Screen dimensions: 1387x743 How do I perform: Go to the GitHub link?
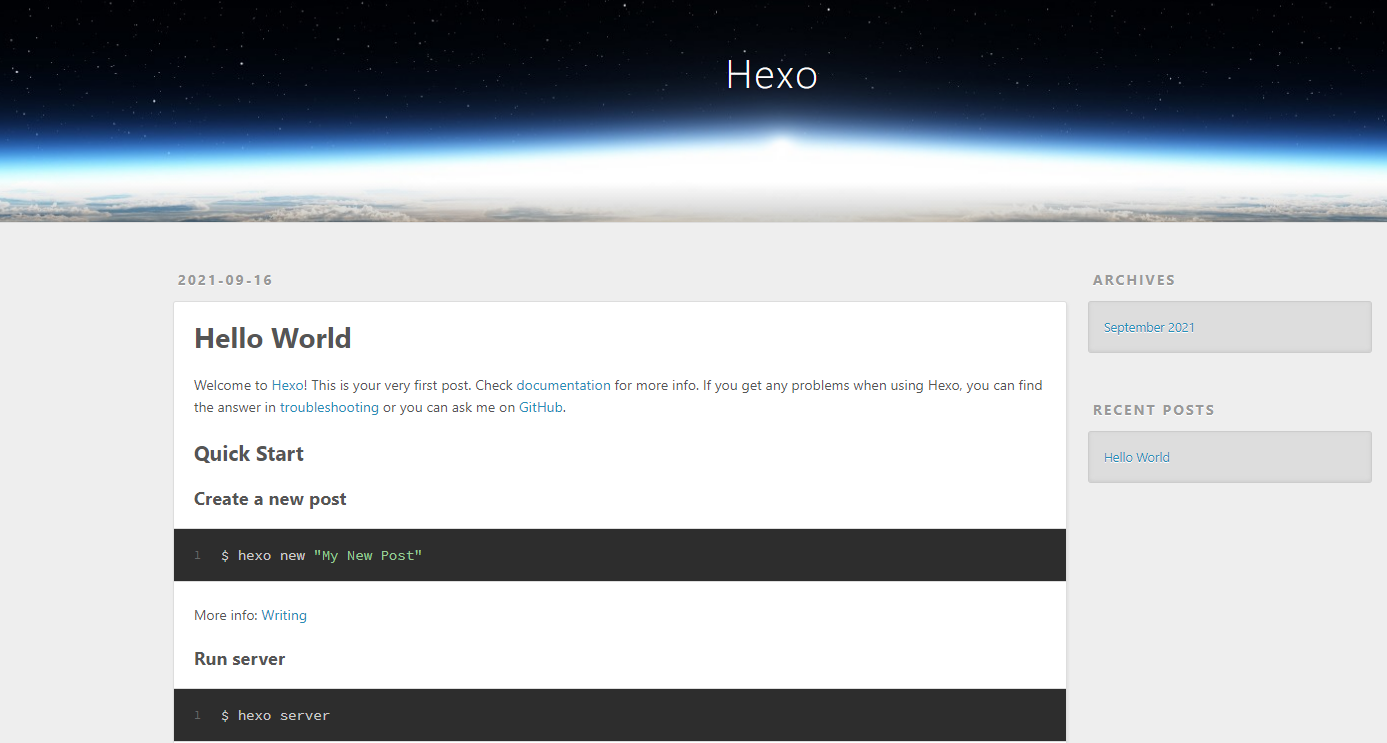(540, 408)
